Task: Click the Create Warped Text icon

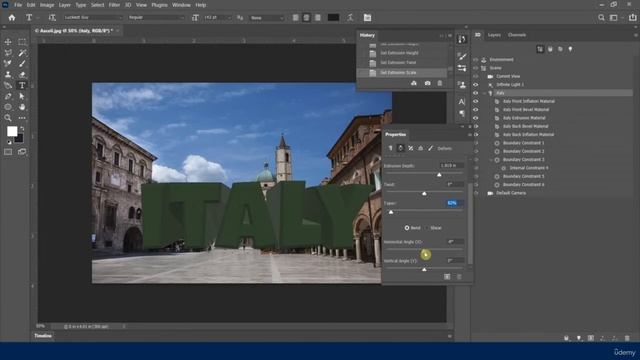Action: pos(350,18)
